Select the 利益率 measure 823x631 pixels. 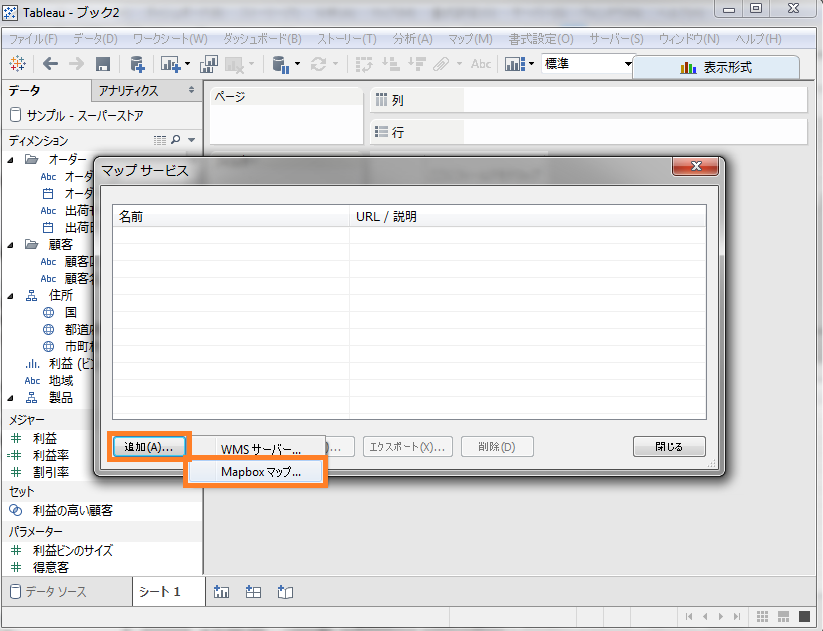(x=50, y=455)
